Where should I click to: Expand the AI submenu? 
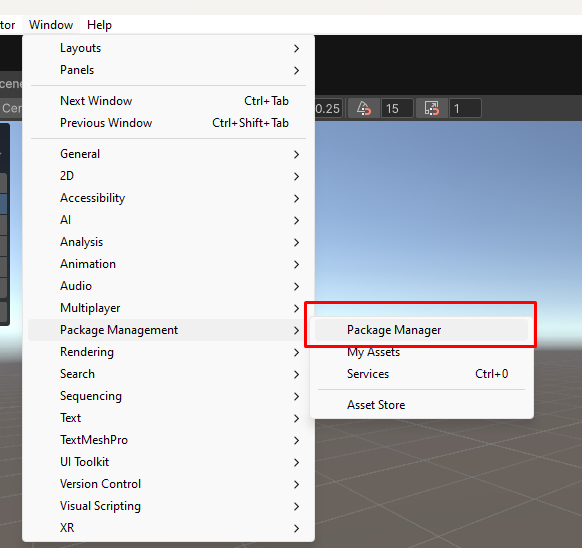point(168,220)
